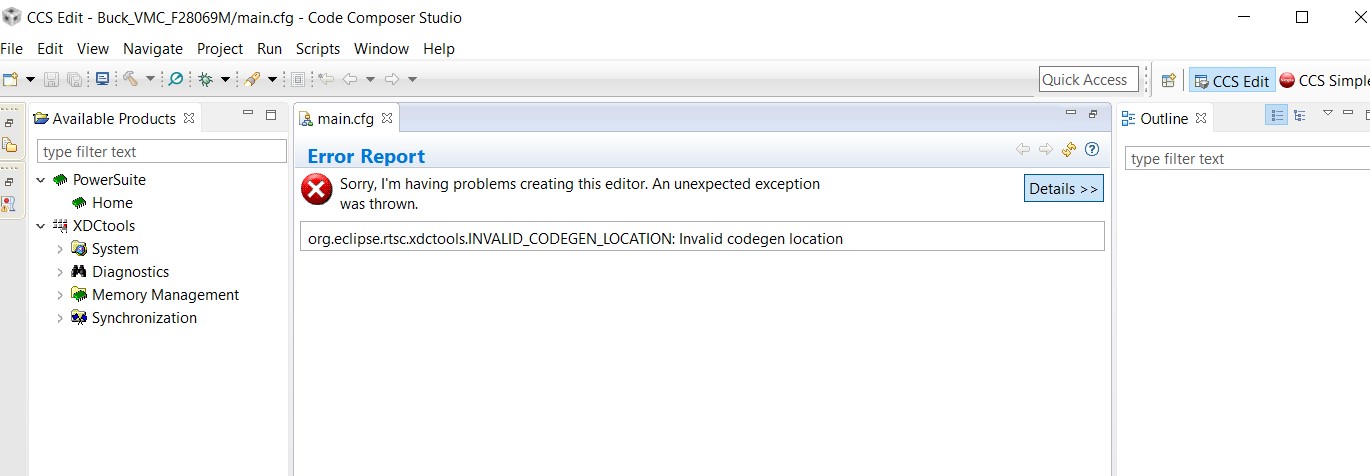This screenshot has width=1370, height=476.
Task: Expand the System tree node
Action: (60, 249)
